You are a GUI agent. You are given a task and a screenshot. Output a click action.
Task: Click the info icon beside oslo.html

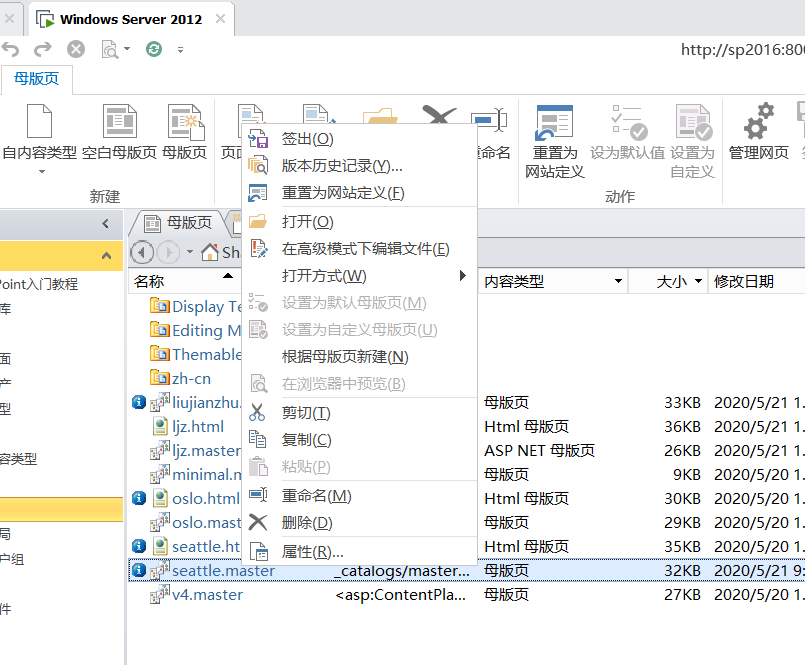click(x=139, y=498)
